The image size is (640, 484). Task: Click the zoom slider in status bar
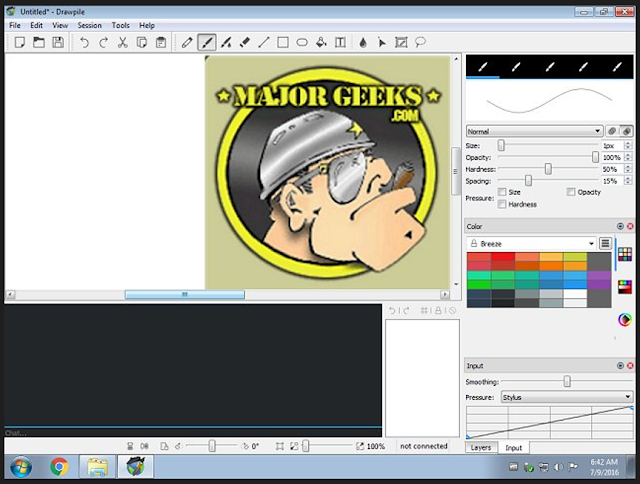305,446
